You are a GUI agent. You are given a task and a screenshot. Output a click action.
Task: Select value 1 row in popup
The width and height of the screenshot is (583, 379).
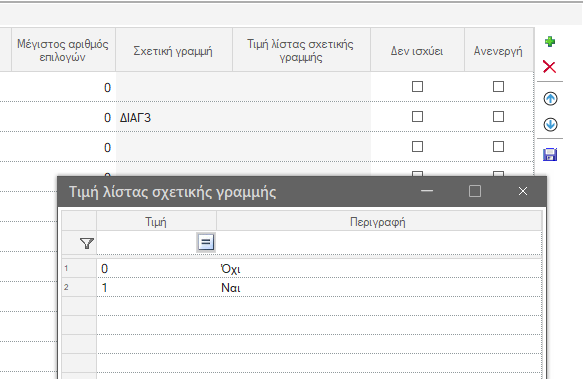301,288
